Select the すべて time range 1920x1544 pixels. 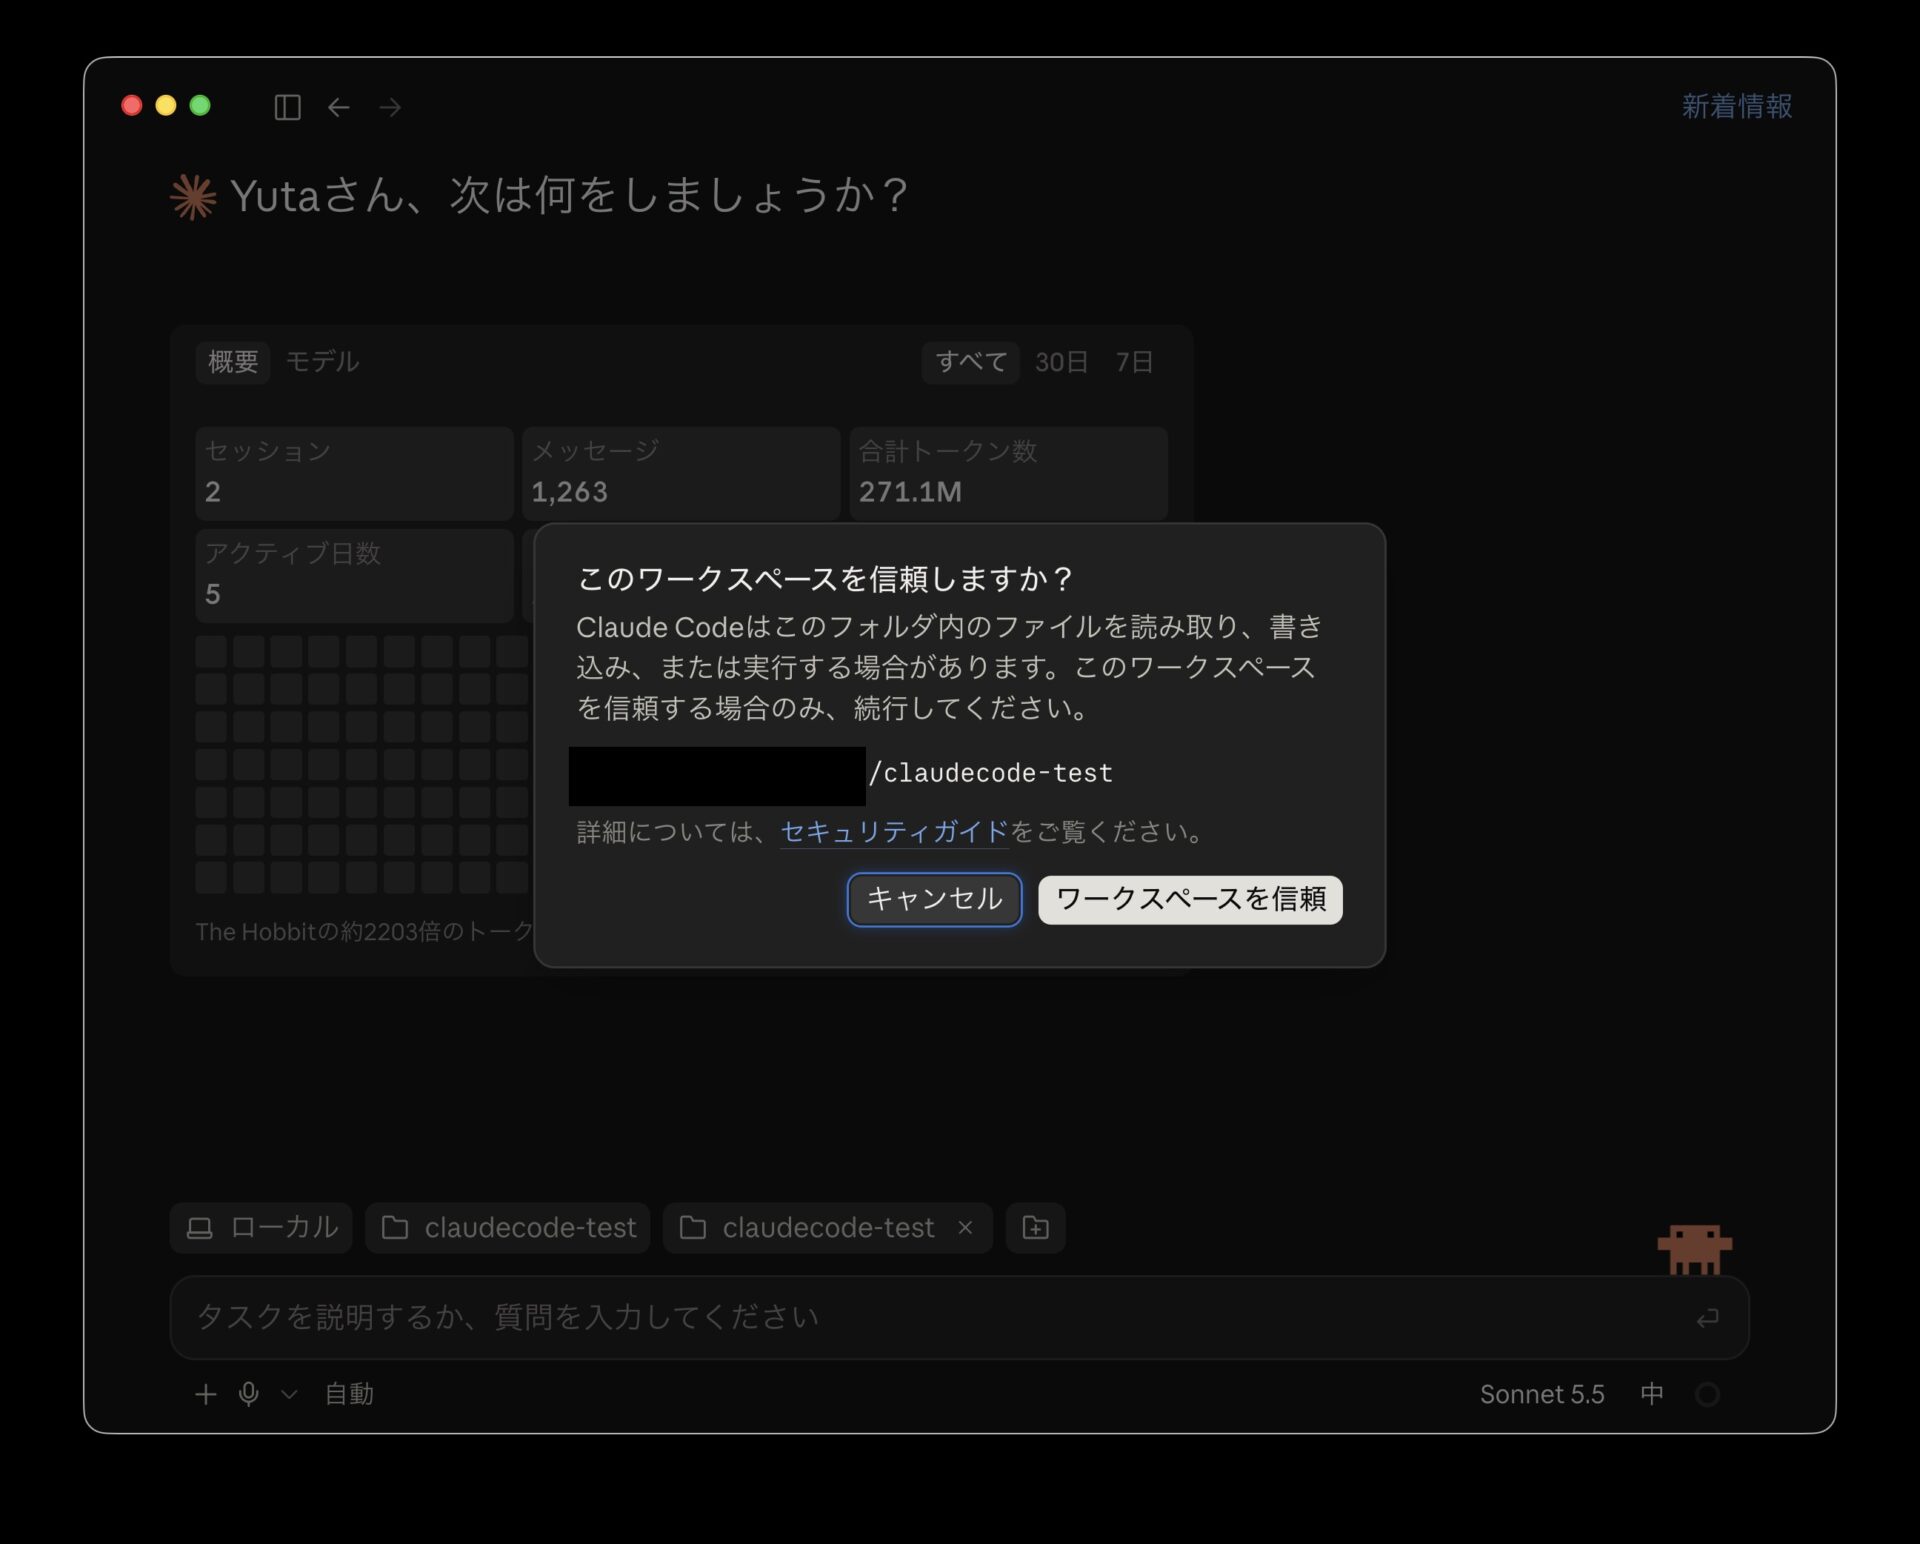click(970, 361)
